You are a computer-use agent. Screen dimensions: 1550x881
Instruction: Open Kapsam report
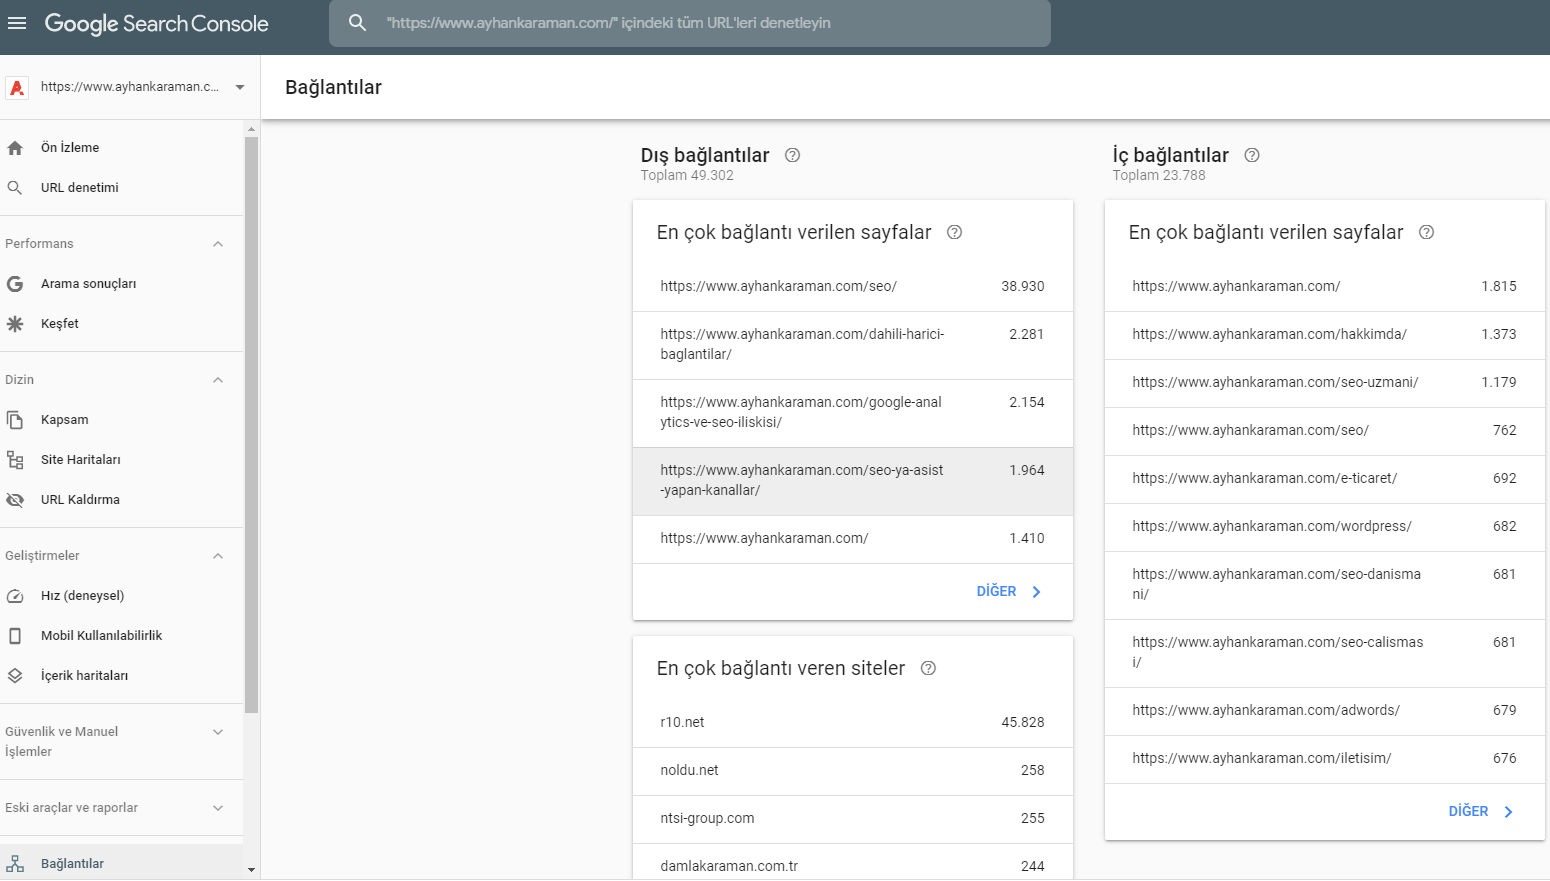click(121, 420)
